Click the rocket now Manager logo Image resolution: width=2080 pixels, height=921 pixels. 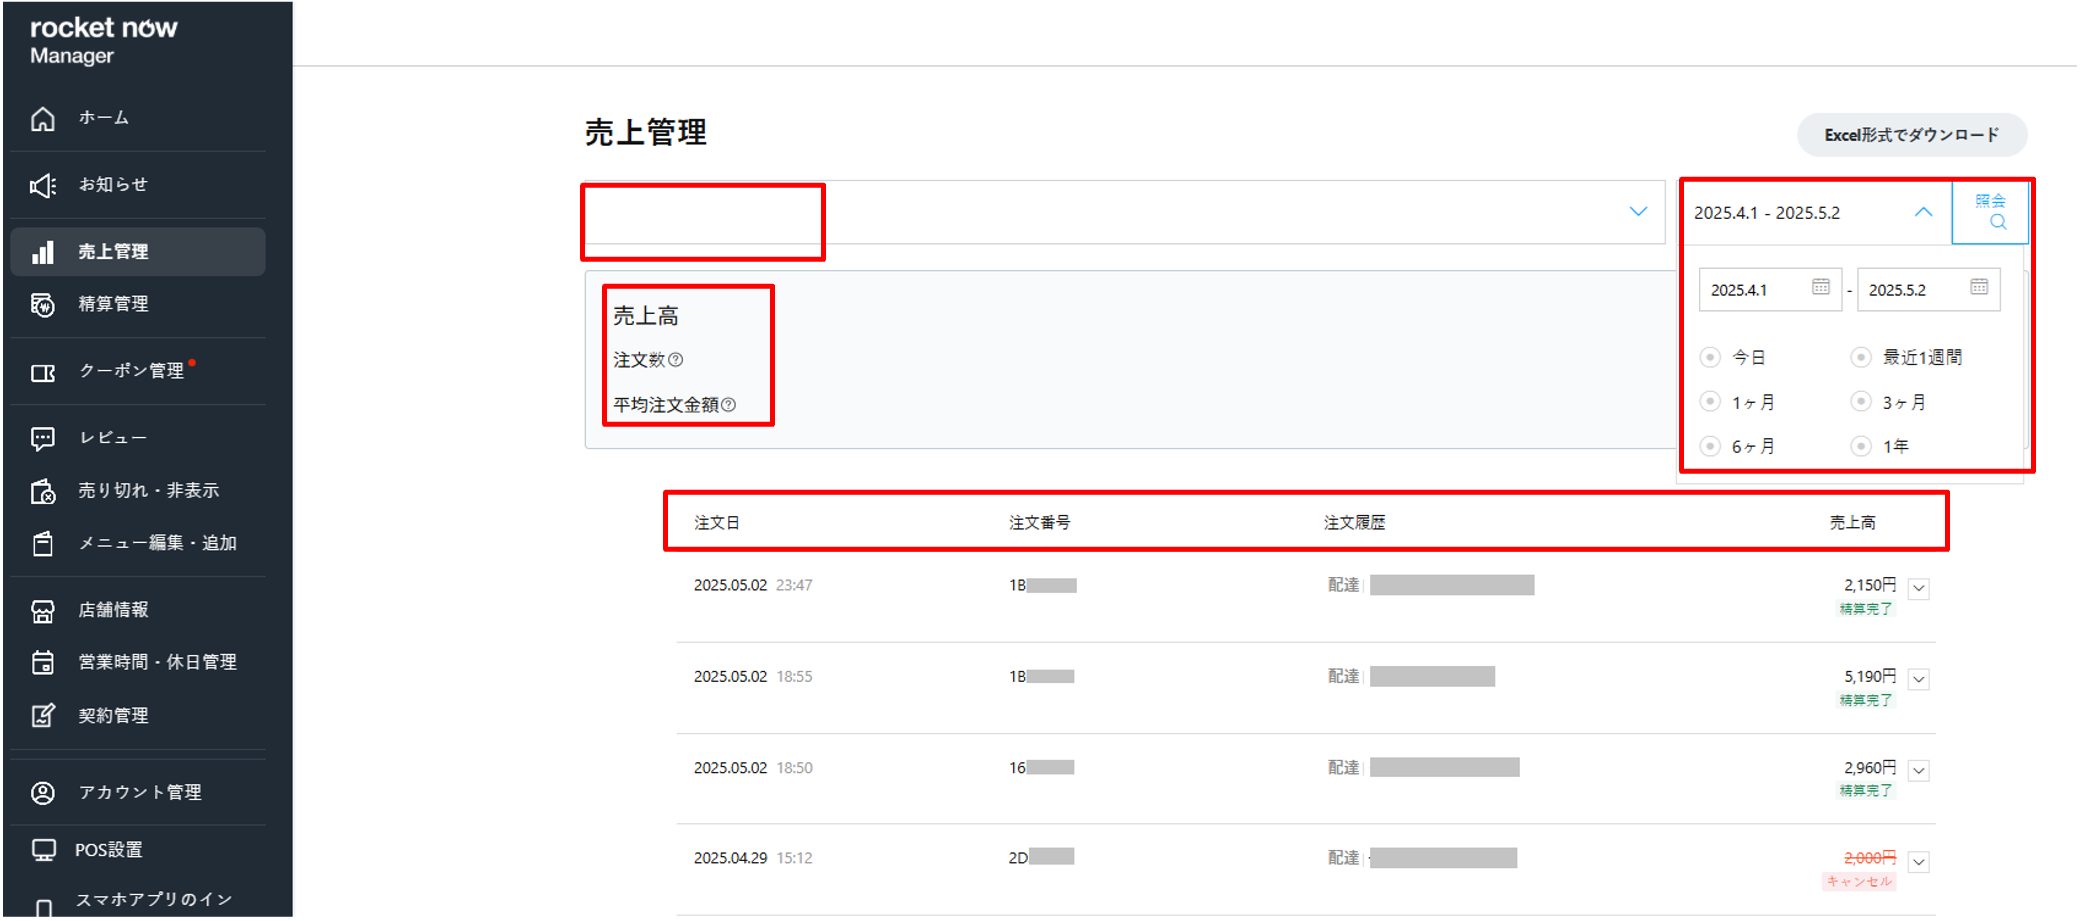click(103, 40)
